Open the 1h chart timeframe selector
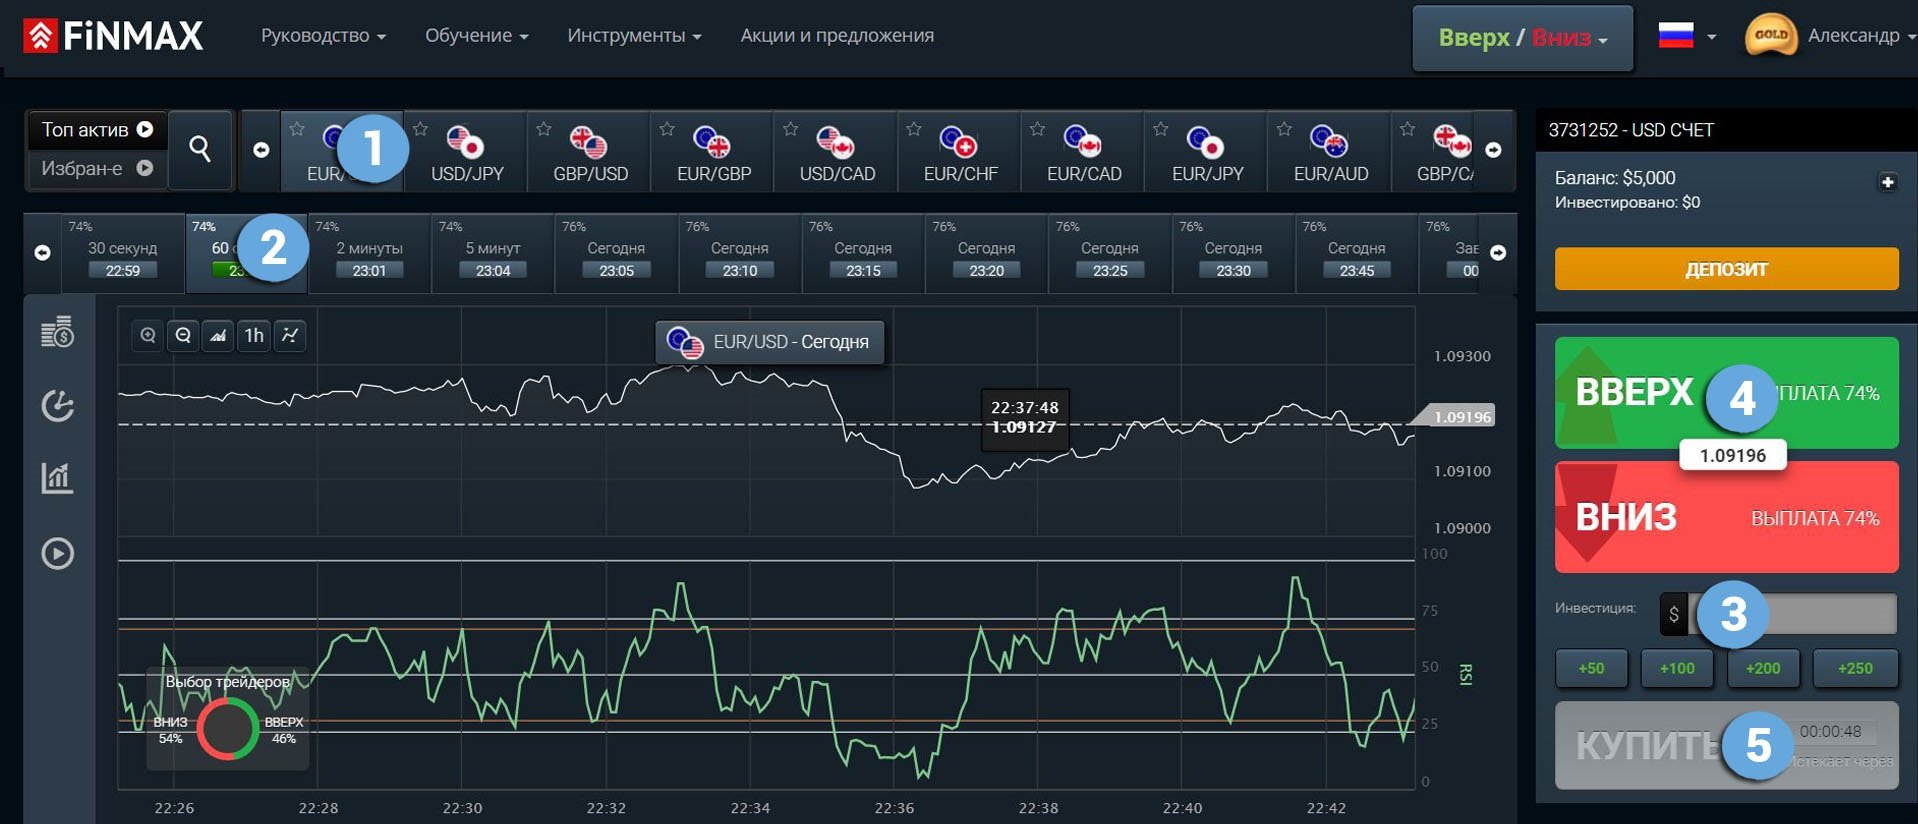1918x824 pixels. [x=254, y=336]
